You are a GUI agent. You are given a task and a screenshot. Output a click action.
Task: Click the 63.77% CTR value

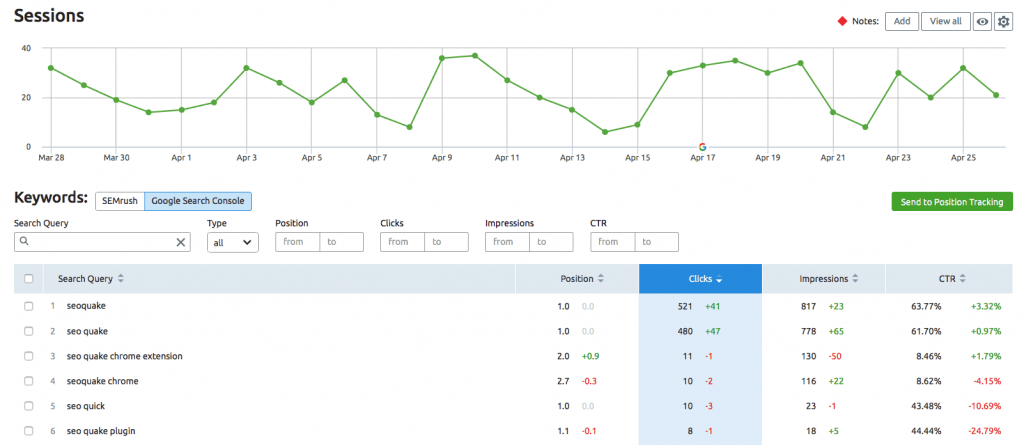tap(927, 306)
